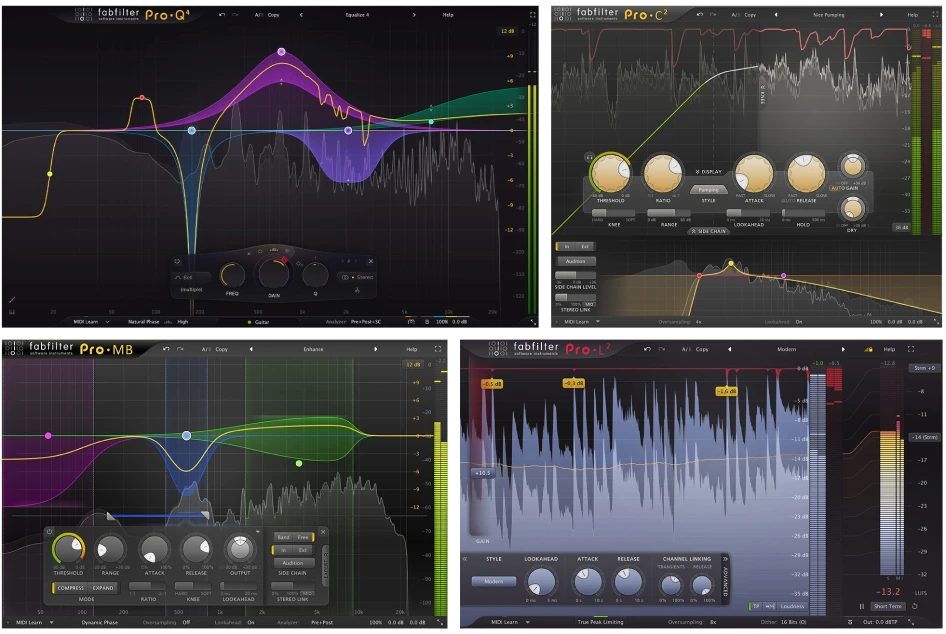Click the FabFilter logo icon in Pro-Q 4
This screenshot has height=634, width=946.
coord(83,12)
